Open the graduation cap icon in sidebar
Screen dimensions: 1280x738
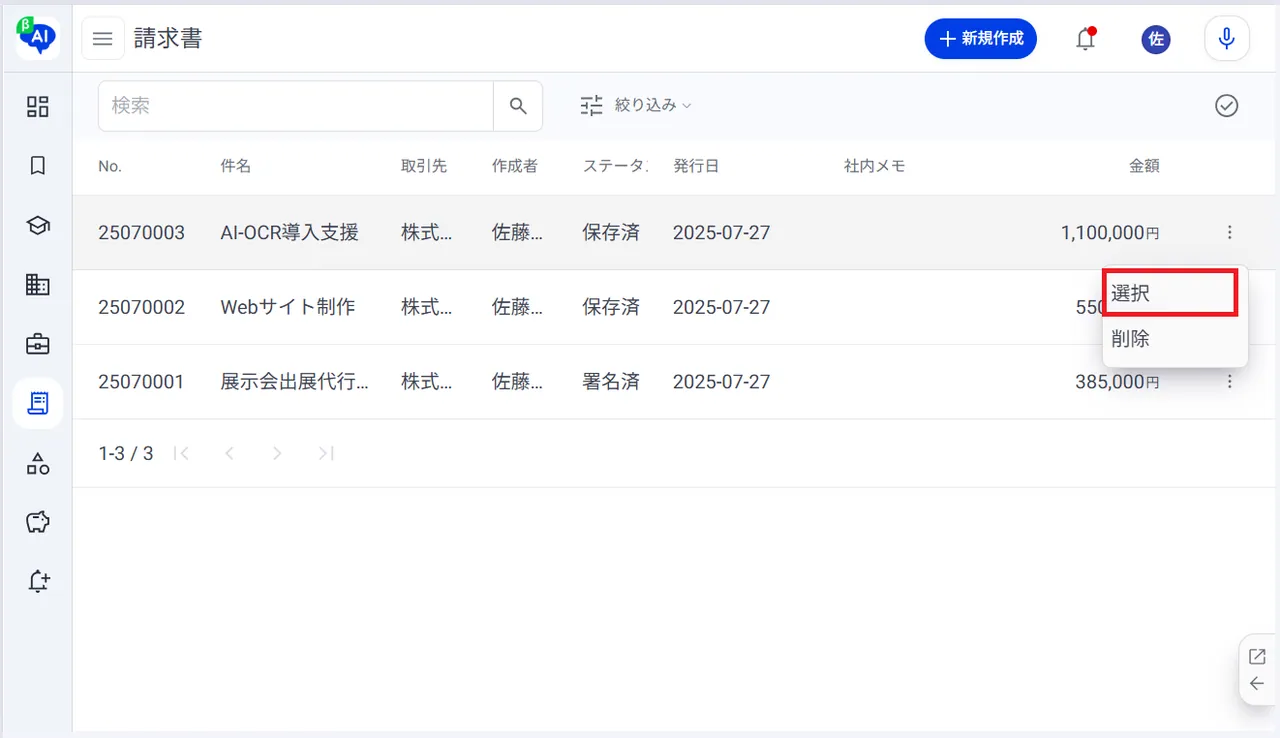coord(37,225)
